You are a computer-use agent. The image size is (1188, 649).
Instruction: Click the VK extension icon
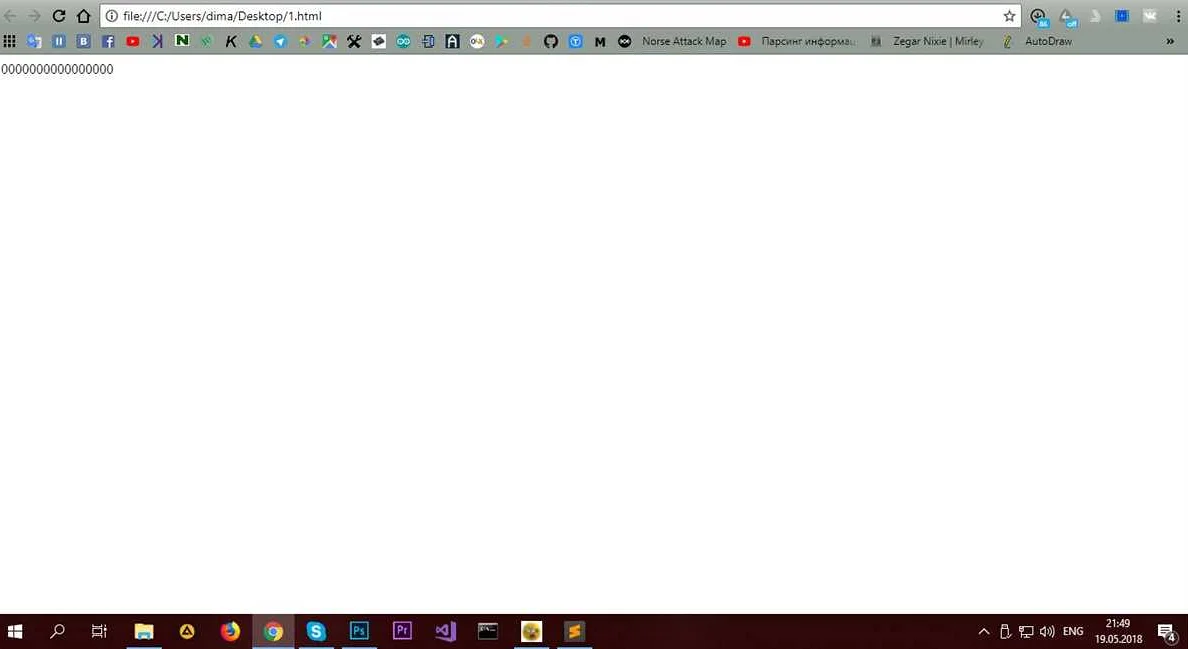click(1149, 16)
